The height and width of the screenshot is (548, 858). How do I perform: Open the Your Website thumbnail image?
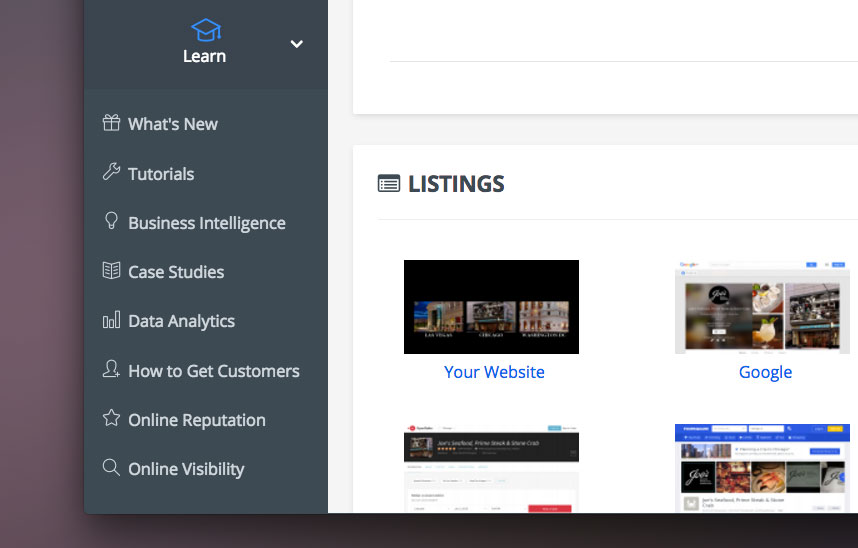(491, 307)
